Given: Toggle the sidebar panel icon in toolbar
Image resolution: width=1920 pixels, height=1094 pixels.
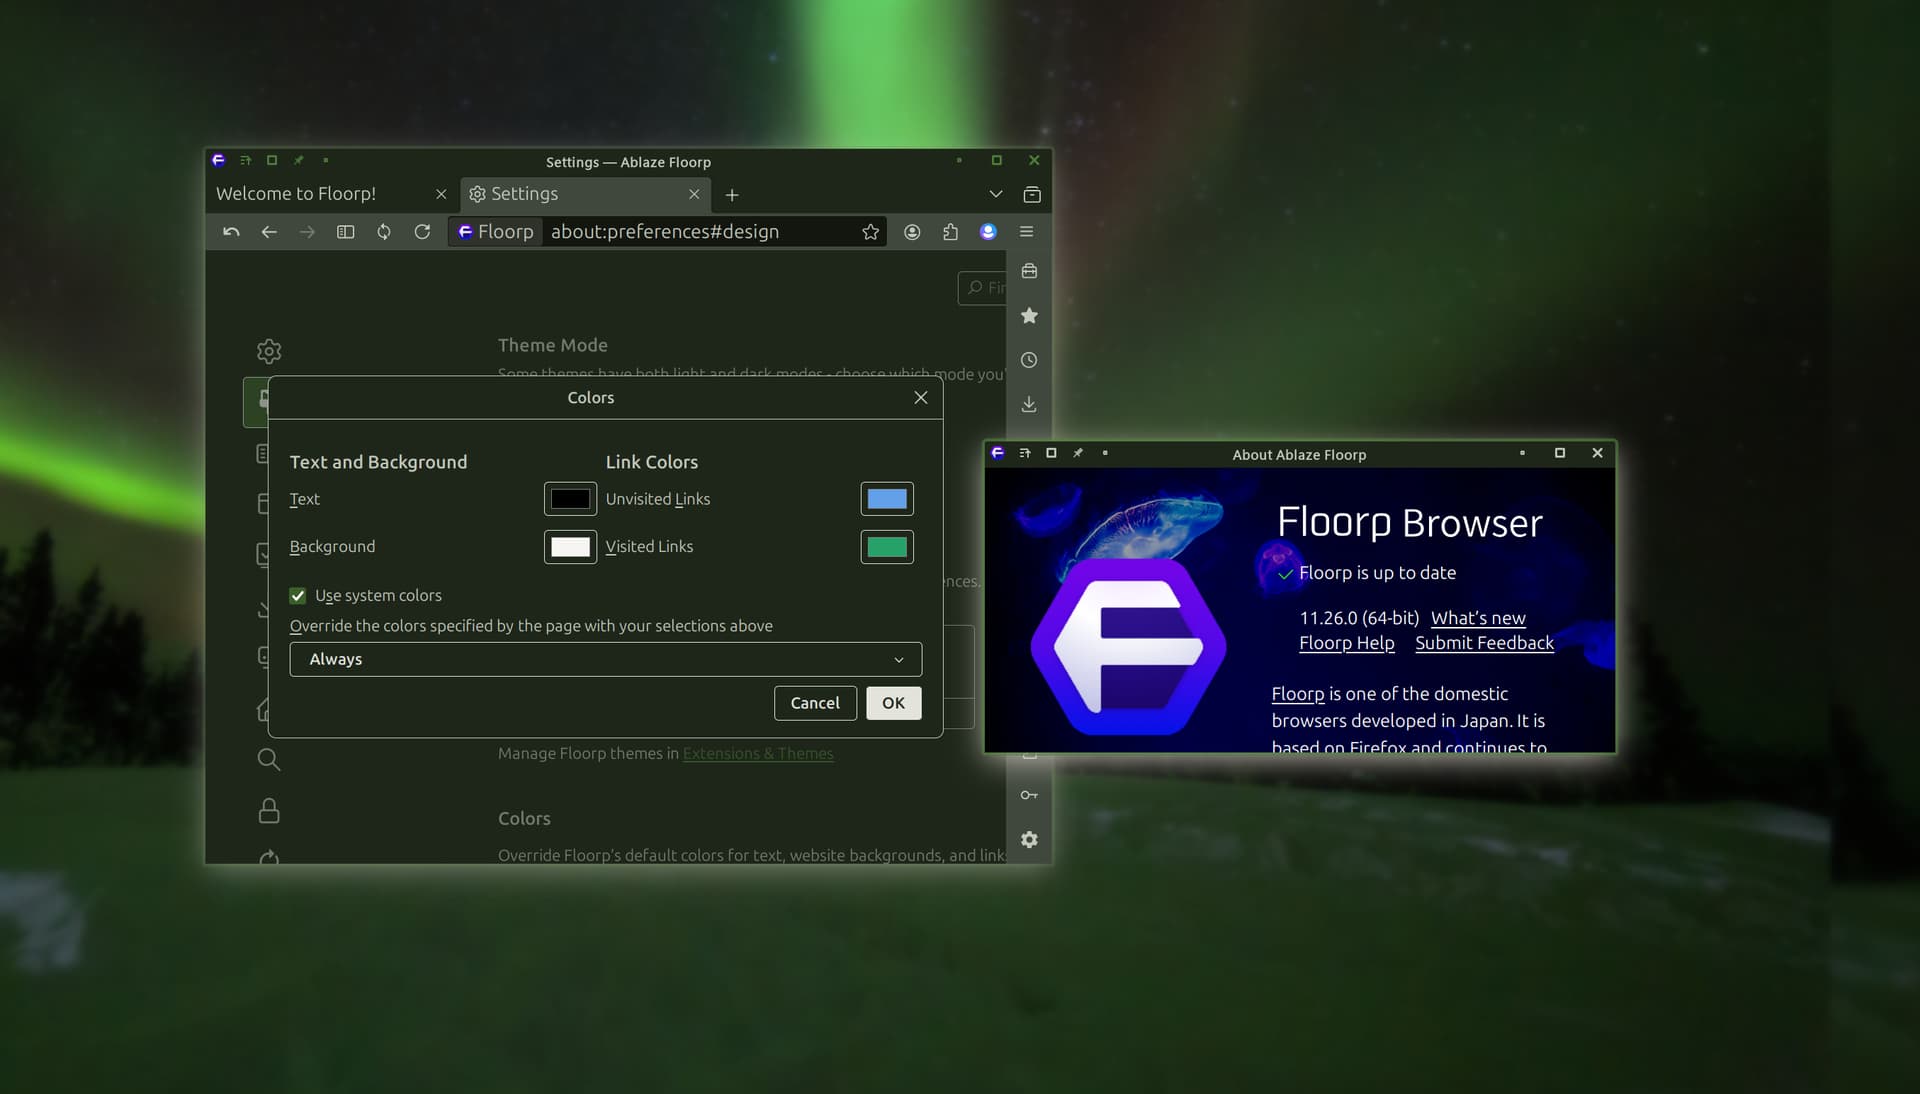Looking at the screenshot, I should tap(346, 232).
